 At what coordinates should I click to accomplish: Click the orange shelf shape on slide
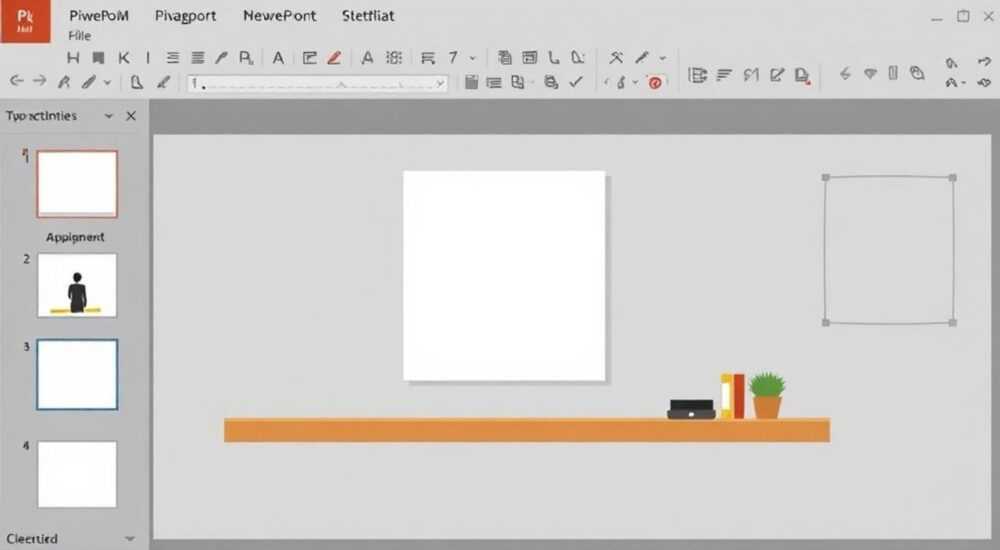coord(527,430)
